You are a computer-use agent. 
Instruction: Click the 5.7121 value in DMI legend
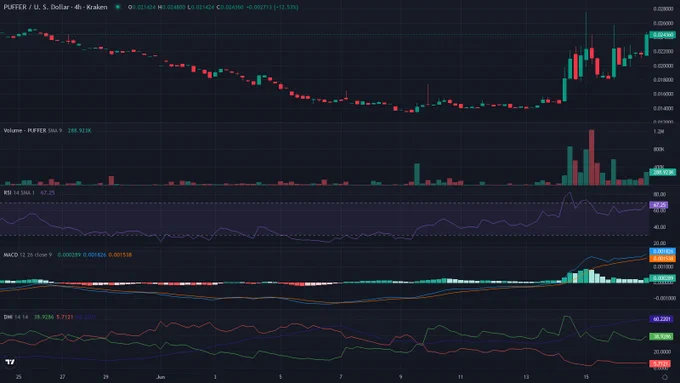tap(65, 317)
